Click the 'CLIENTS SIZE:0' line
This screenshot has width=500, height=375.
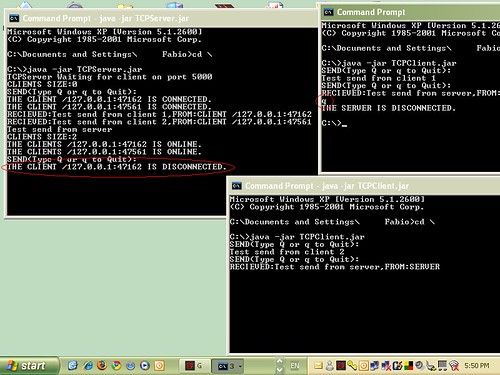[42, 84]
